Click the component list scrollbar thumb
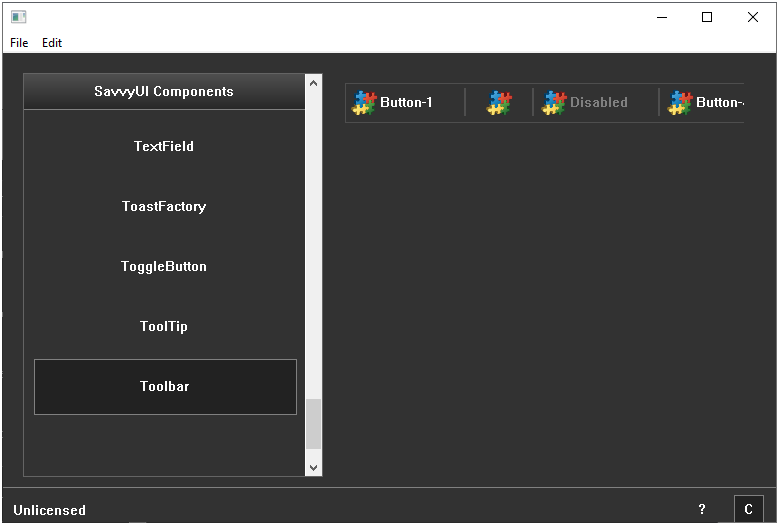Image resolution: width=778 pixels, height=524 pixels. 314,424
